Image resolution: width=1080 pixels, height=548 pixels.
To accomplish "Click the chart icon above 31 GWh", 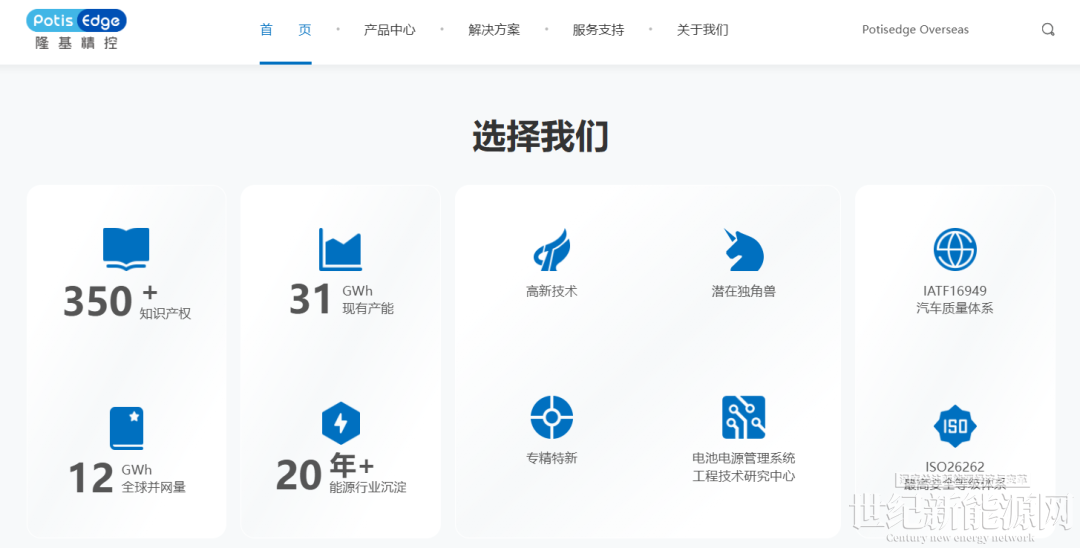I will click(x=340, y=250).
